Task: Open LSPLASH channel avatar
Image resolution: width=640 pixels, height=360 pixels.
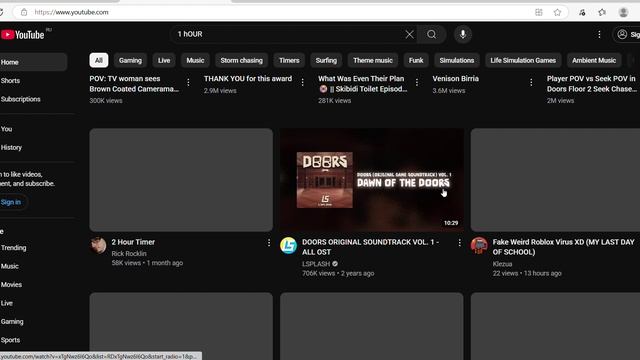Action: [x=289, y=245]
